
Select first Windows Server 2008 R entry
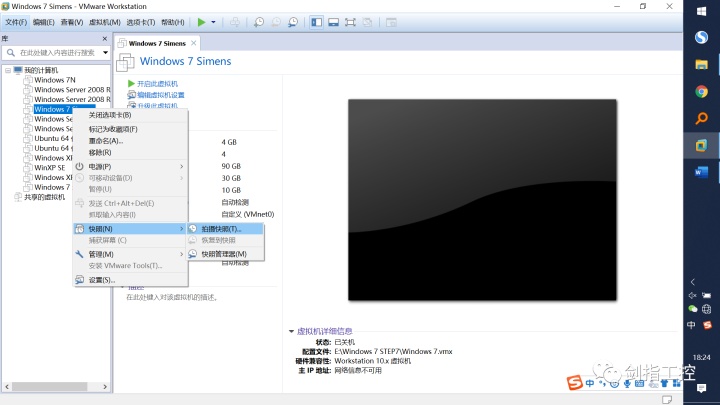(x=72, y=90)
